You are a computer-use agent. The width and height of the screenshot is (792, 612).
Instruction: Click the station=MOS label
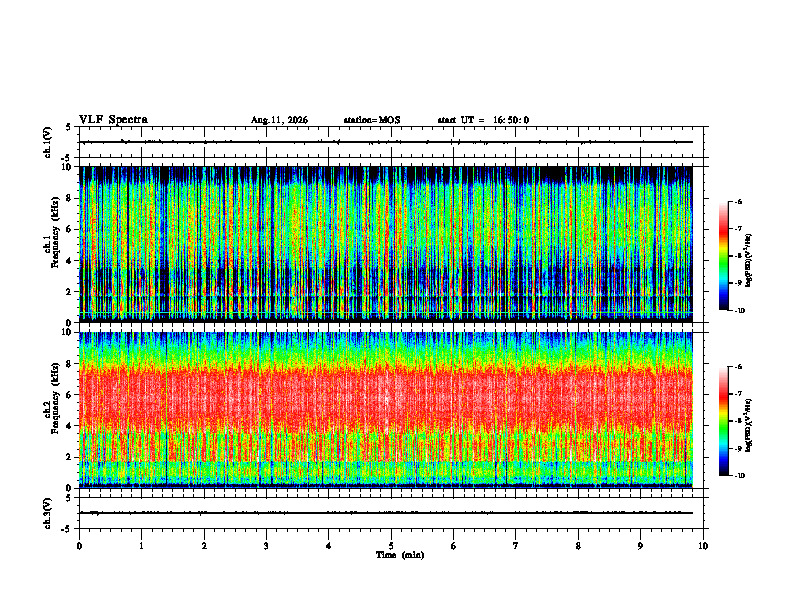point(372,120)
